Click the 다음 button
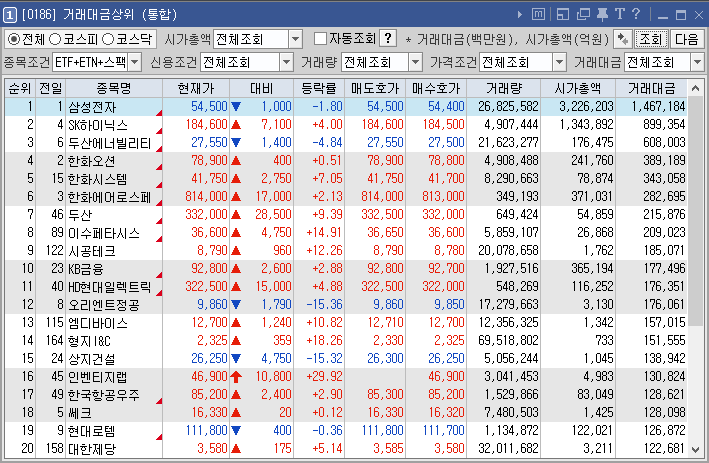 point(686,39)
